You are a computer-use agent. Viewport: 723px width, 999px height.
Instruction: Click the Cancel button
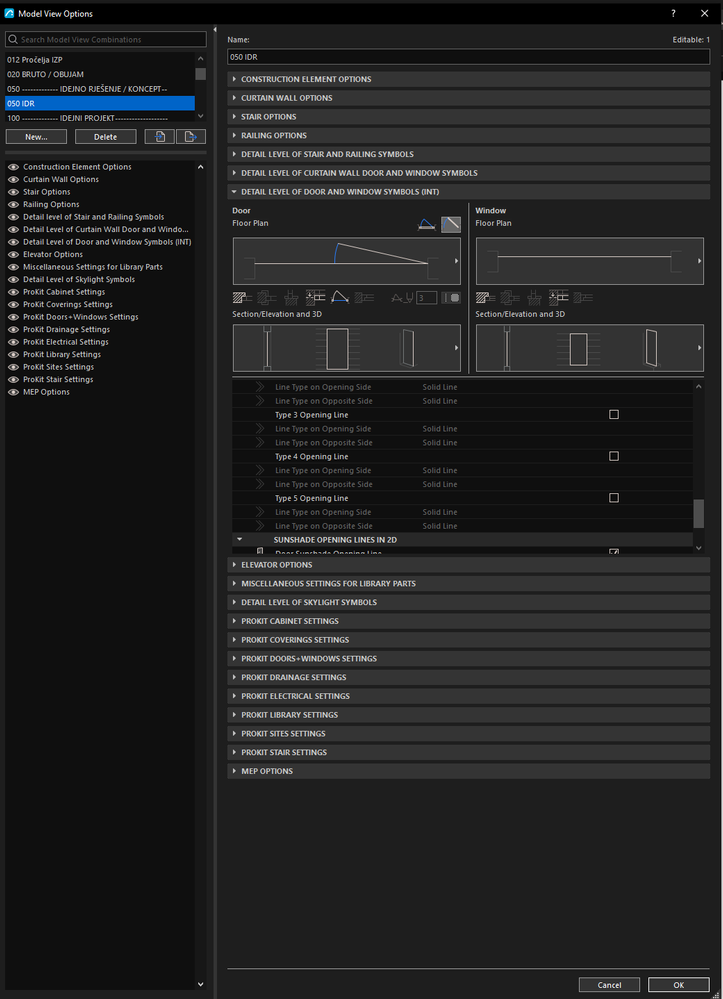610,985
